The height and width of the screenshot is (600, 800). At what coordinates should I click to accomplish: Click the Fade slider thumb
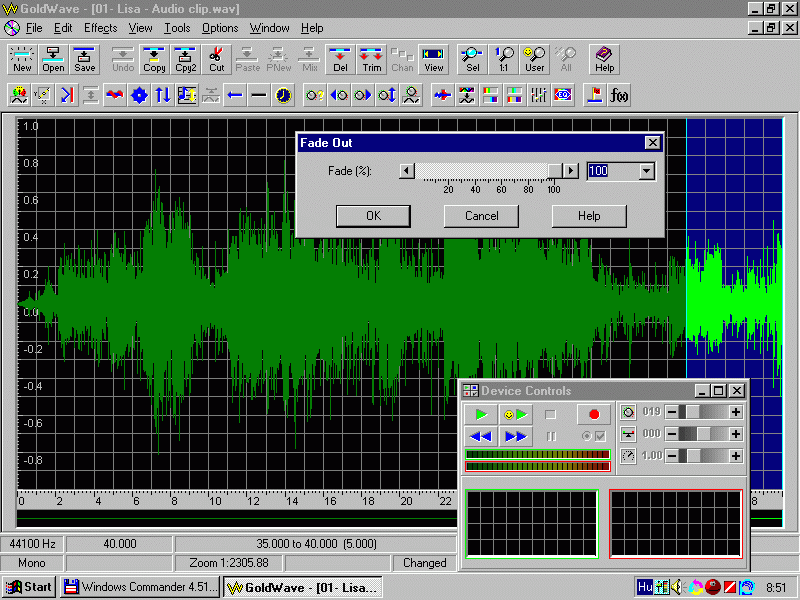[555, 171]
